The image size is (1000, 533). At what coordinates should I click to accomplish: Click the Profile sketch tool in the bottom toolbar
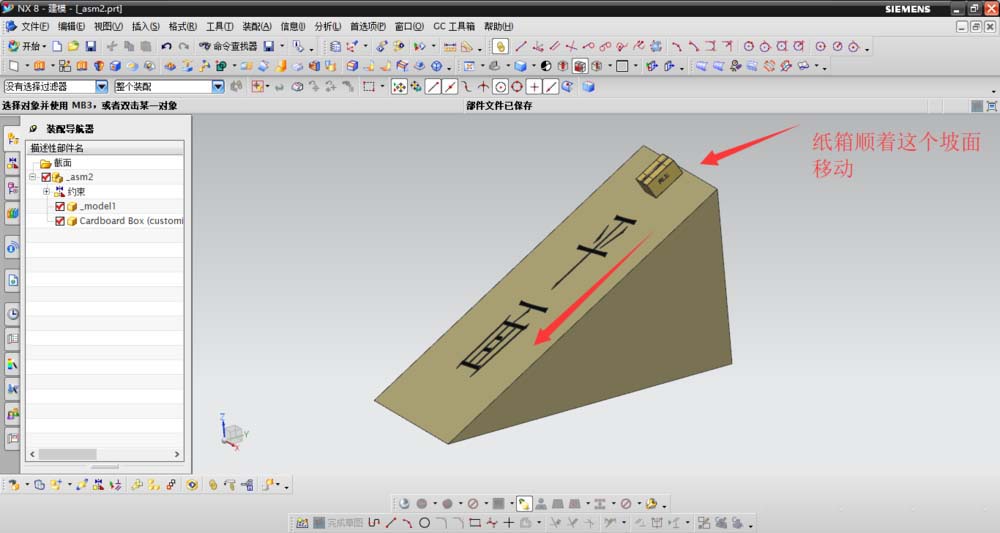pos(374,523)
